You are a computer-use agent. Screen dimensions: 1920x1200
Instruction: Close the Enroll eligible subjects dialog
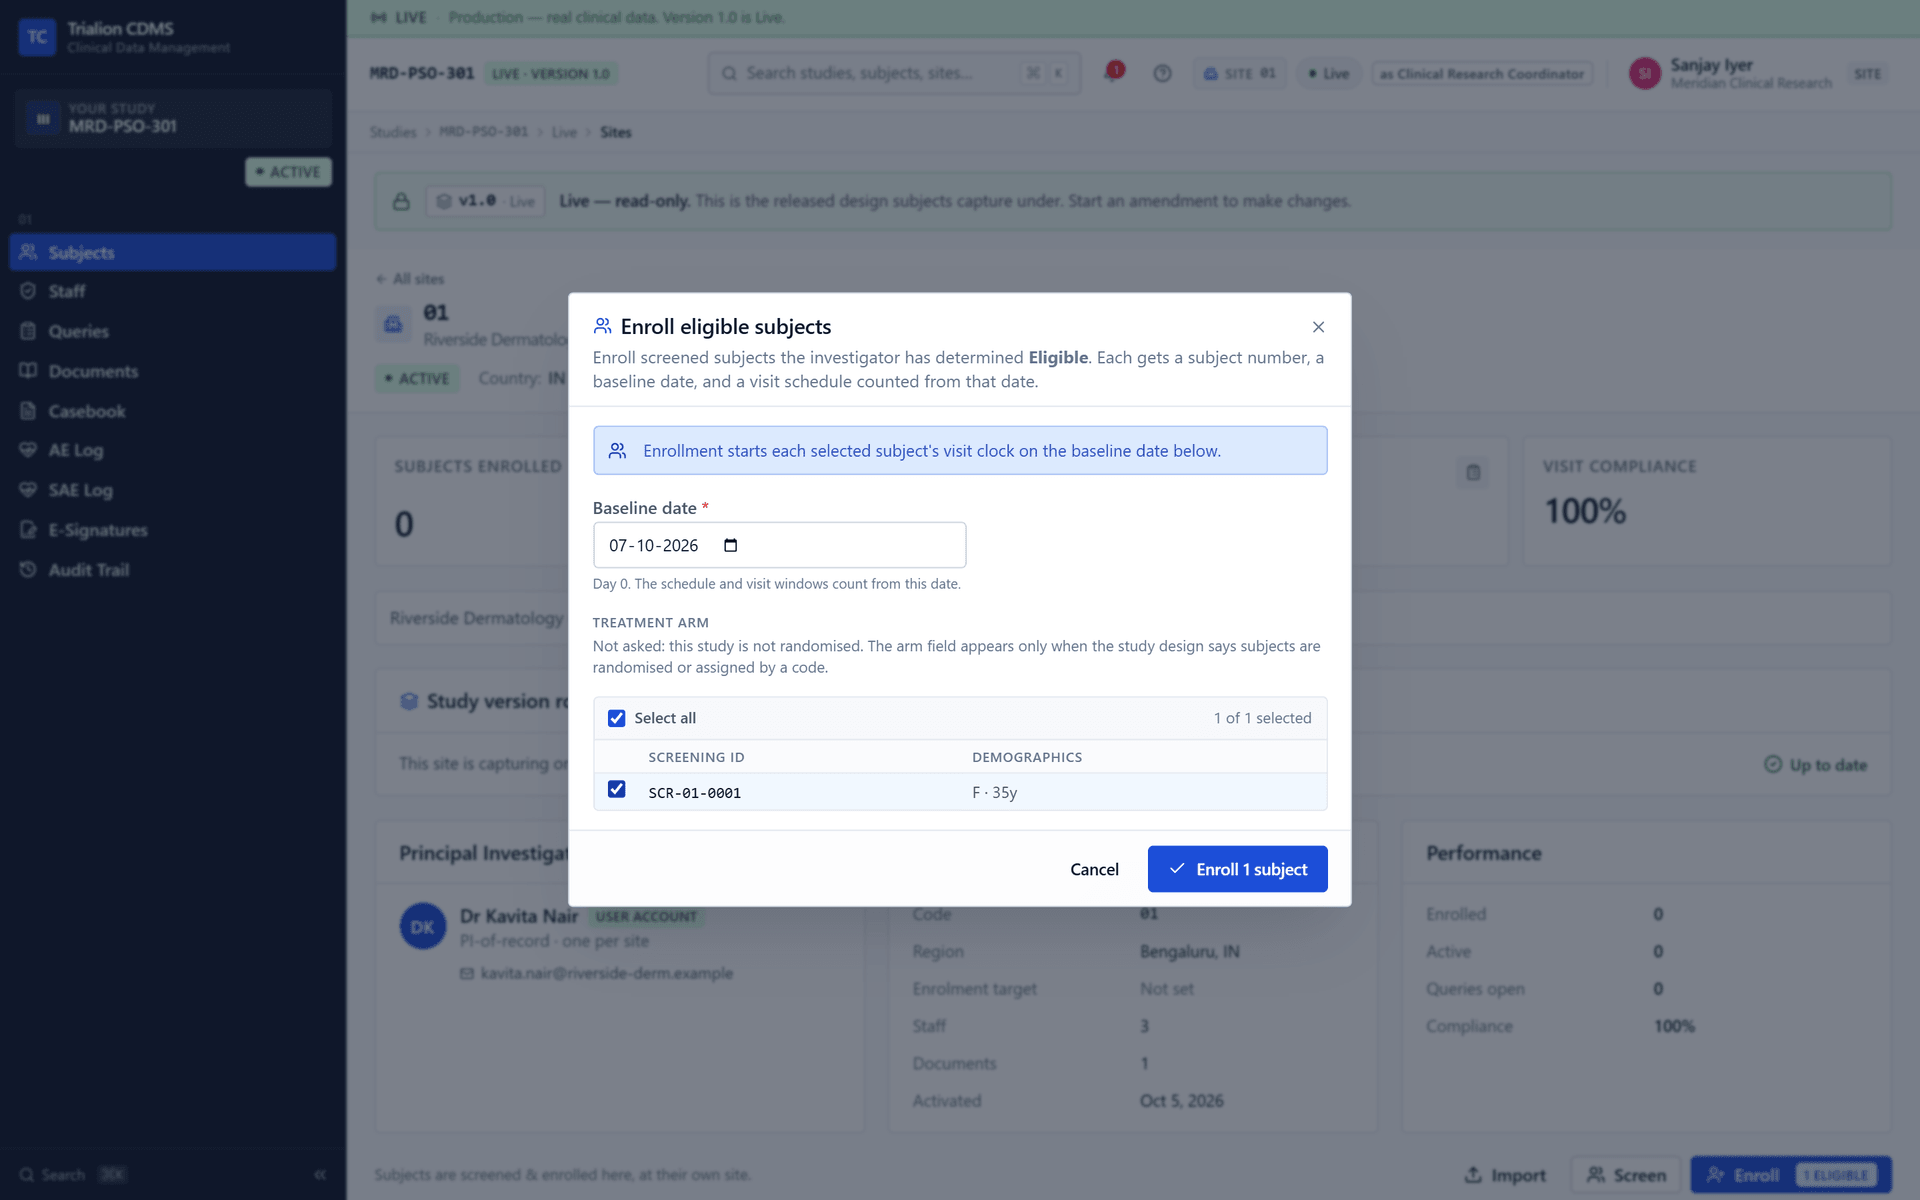[1318, 327]
